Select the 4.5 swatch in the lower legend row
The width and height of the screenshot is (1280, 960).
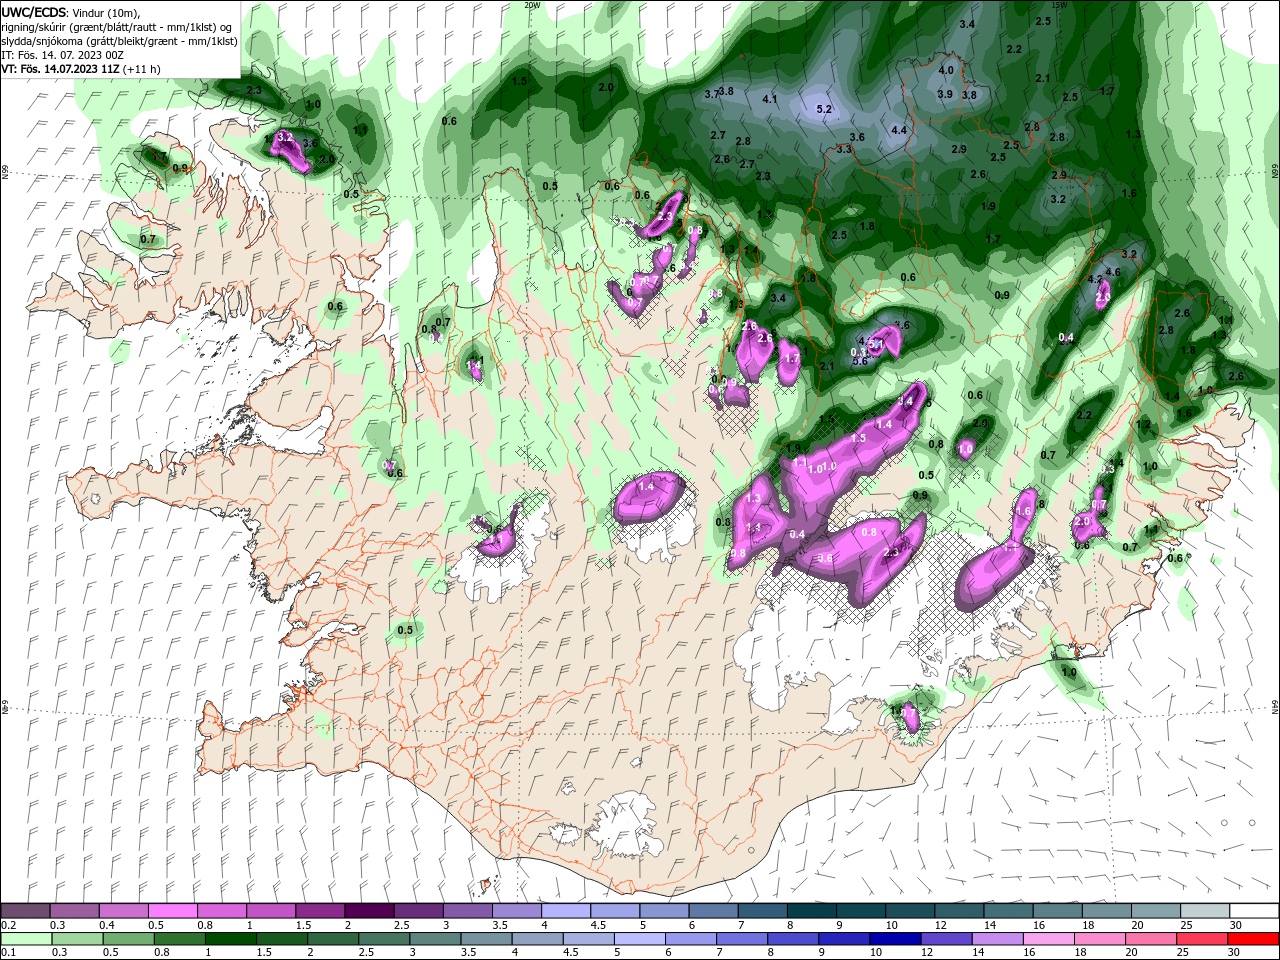click(587, 939)
